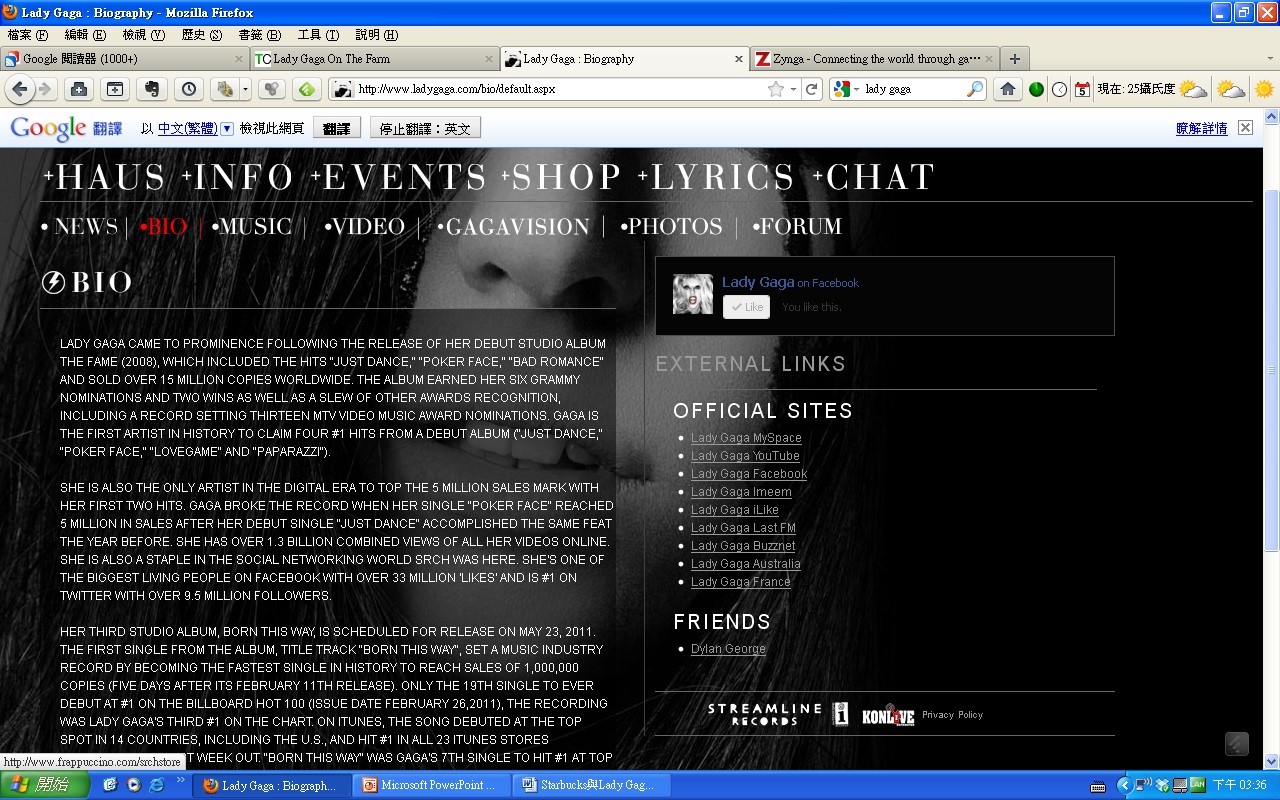Expand the dropdown arrow next to tag icon
The image size is (1280, 800).
(246, 89)
